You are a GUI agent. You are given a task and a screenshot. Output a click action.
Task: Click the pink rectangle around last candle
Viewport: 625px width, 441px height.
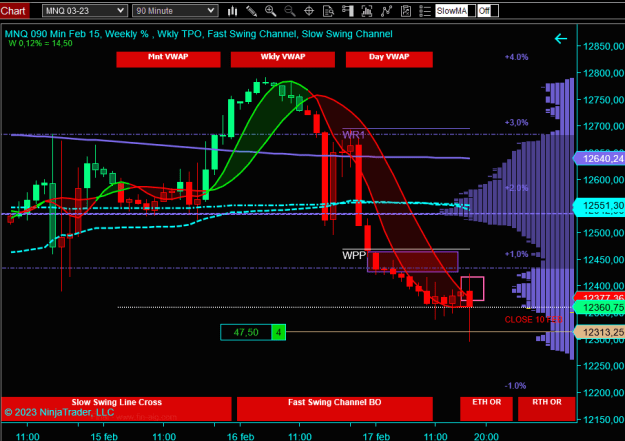472,288
